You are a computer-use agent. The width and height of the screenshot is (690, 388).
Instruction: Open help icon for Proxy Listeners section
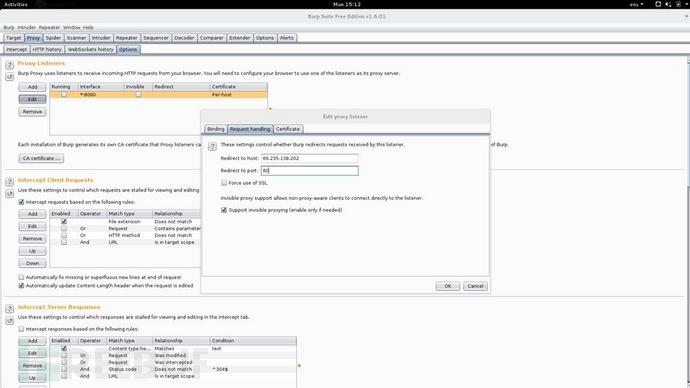click(x=10, y=65)
